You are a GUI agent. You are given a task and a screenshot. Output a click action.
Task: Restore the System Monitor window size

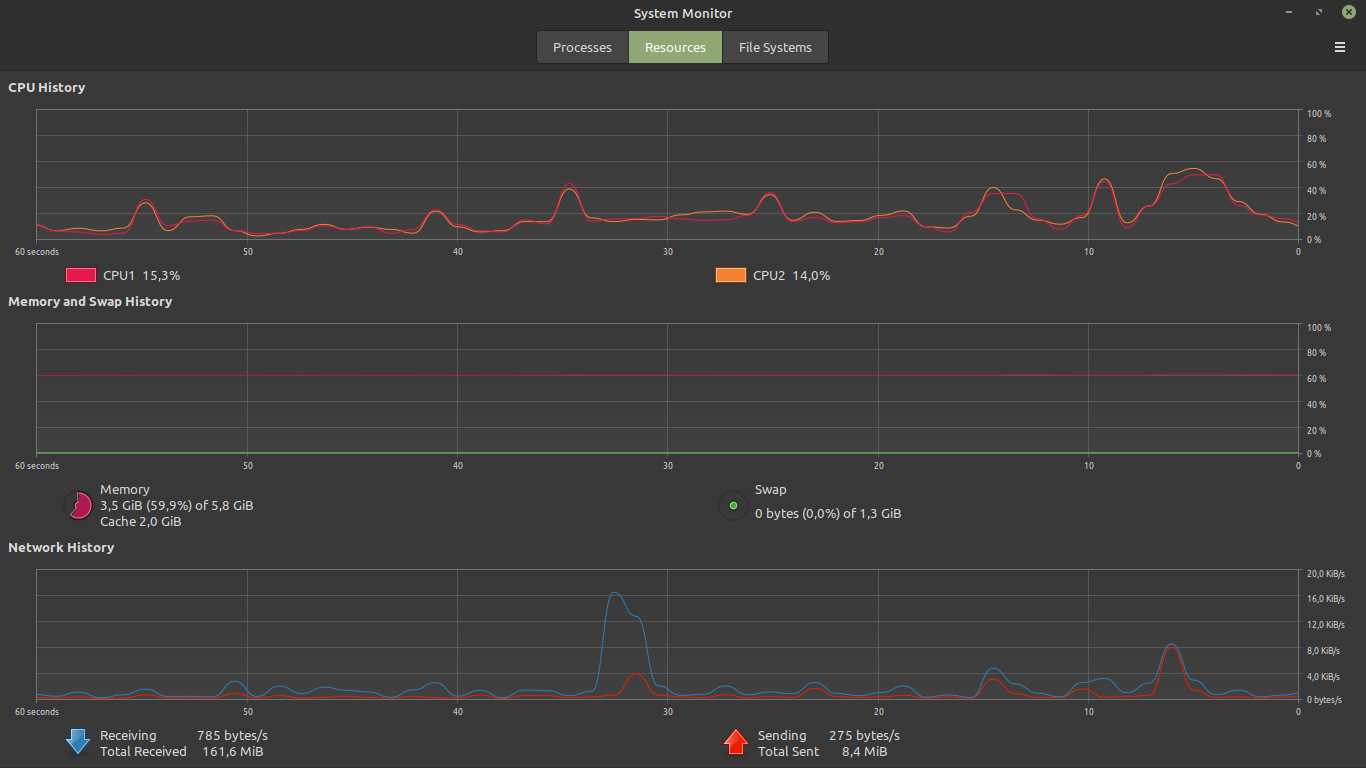point(1319,12)
